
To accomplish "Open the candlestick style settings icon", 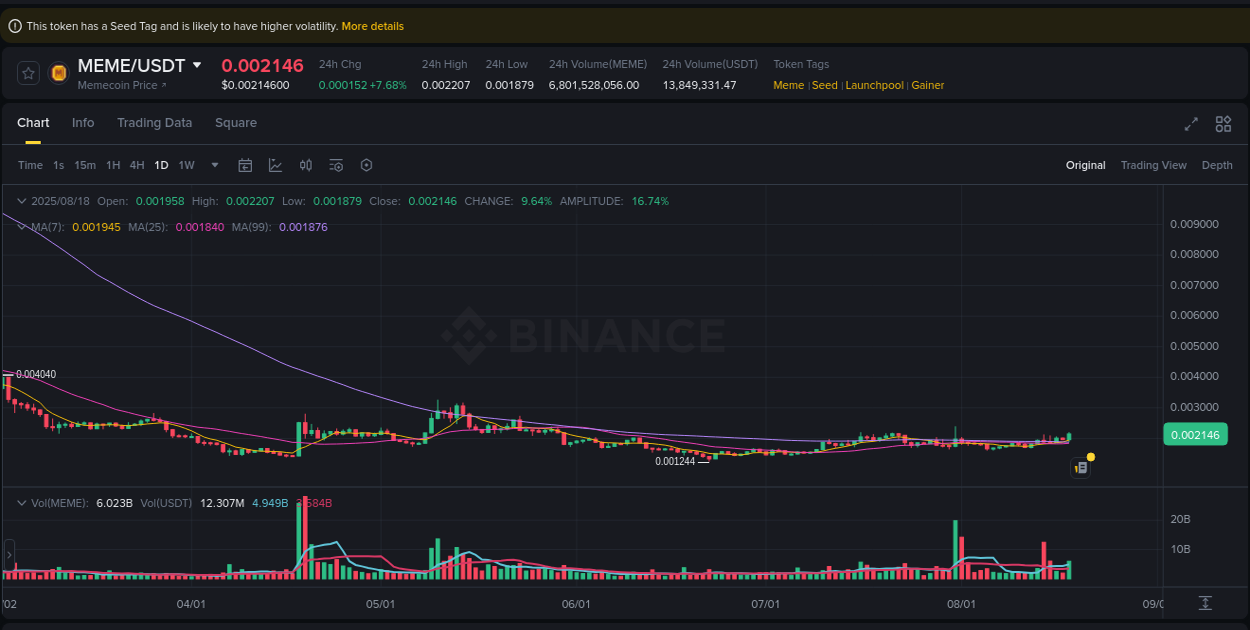I will tap(306, 165).
